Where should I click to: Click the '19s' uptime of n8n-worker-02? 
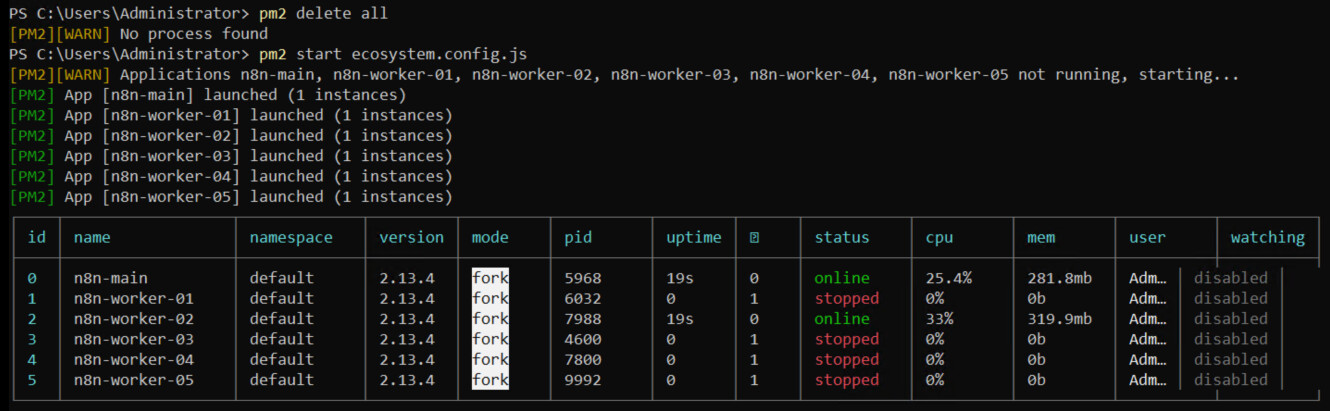click(x=680, y=319)
